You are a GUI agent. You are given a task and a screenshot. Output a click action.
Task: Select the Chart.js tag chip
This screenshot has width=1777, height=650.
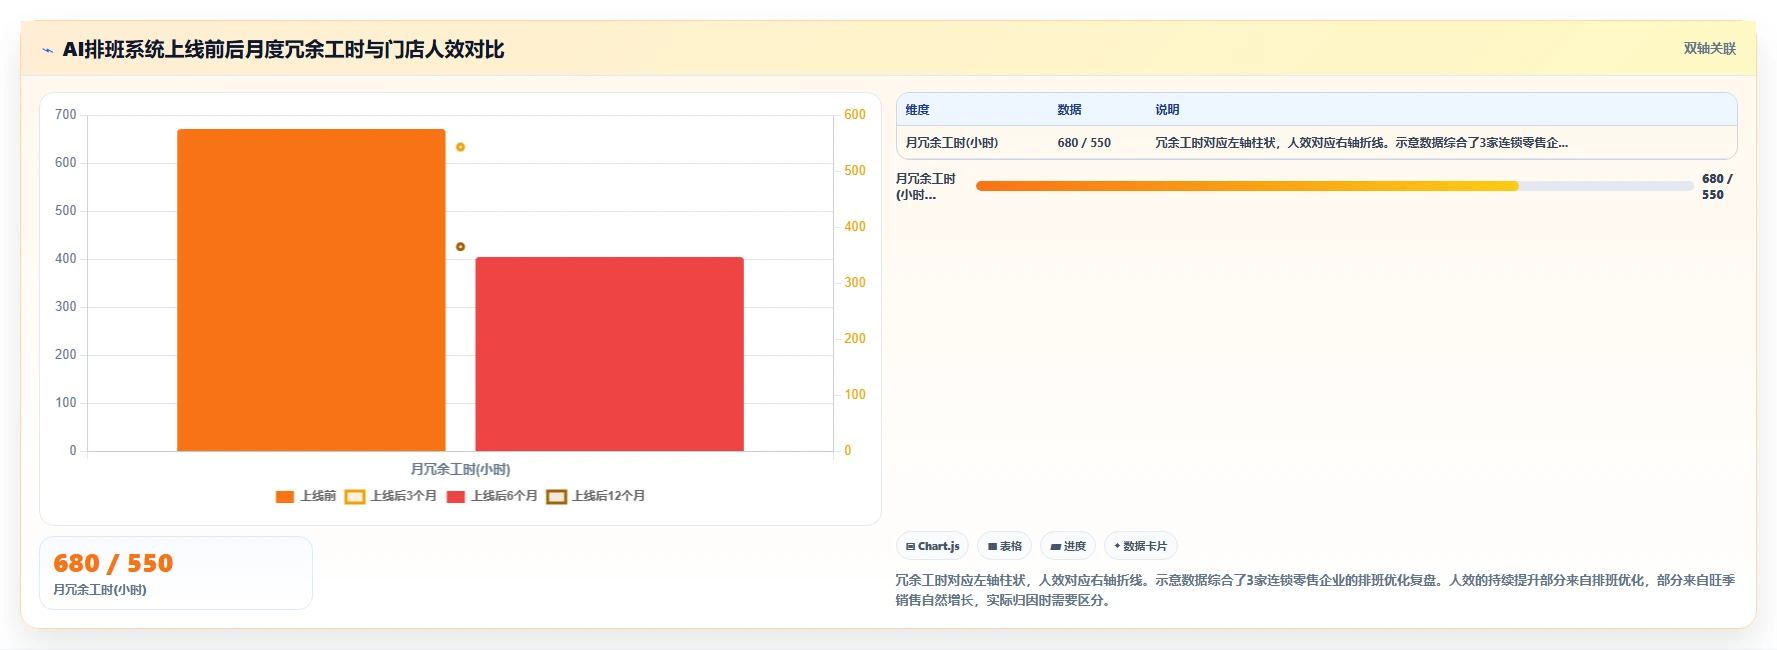pyautogui.click(x=932, y=546)
